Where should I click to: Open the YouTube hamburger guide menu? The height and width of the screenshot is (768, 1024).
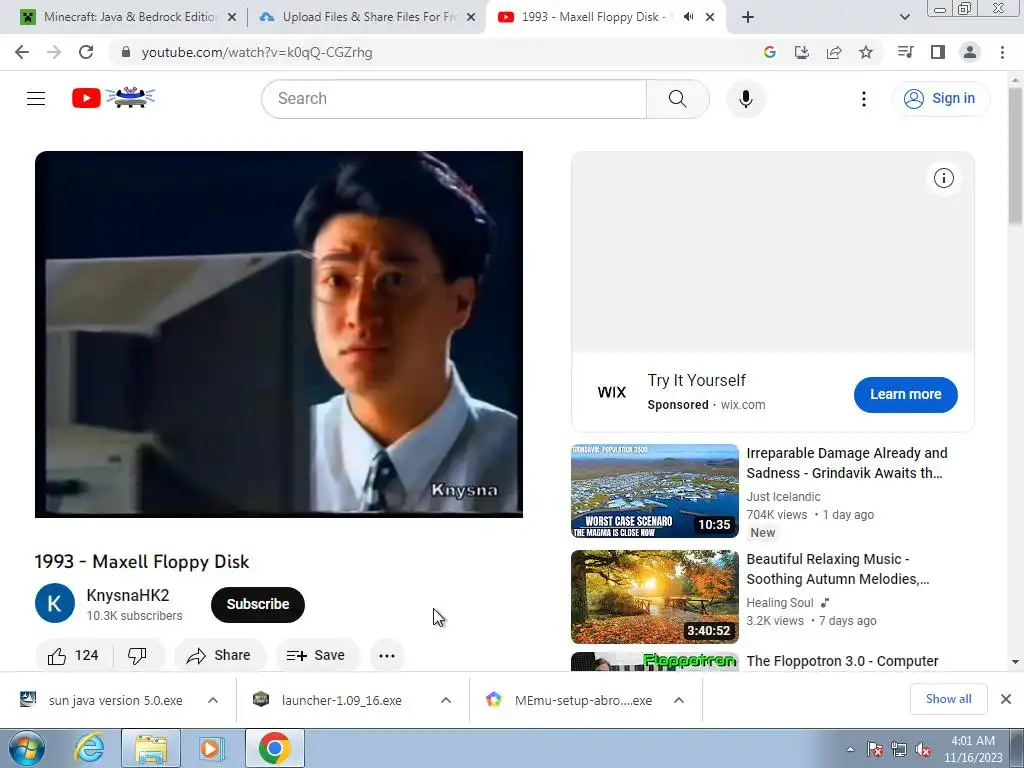(36, 99)
